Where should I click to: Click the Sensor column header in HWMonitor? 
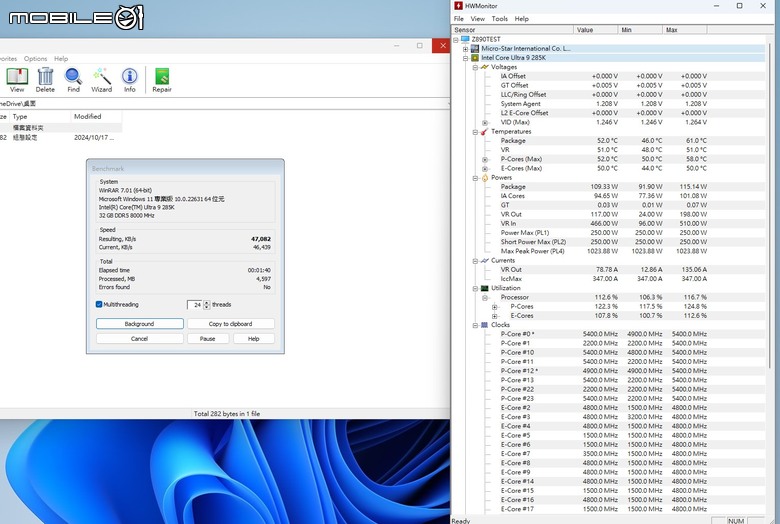tap(512, 30)
